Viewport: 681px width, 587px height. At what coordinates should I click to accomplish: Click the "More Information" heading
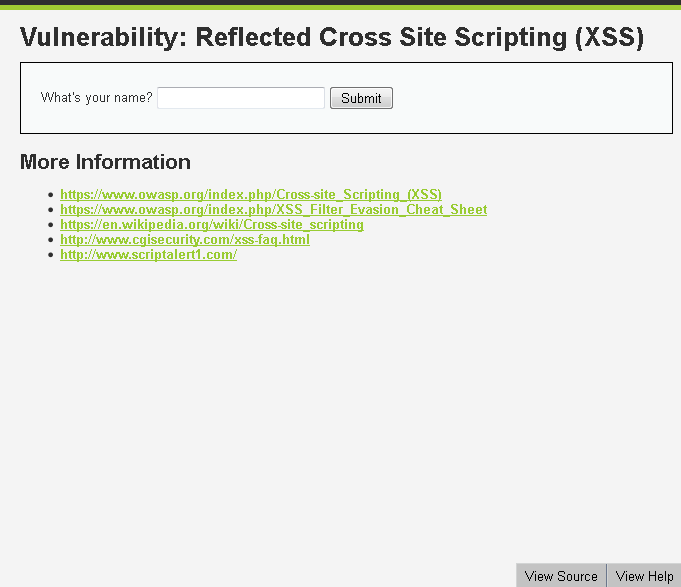pyautogui.click(x=105, y=162)
